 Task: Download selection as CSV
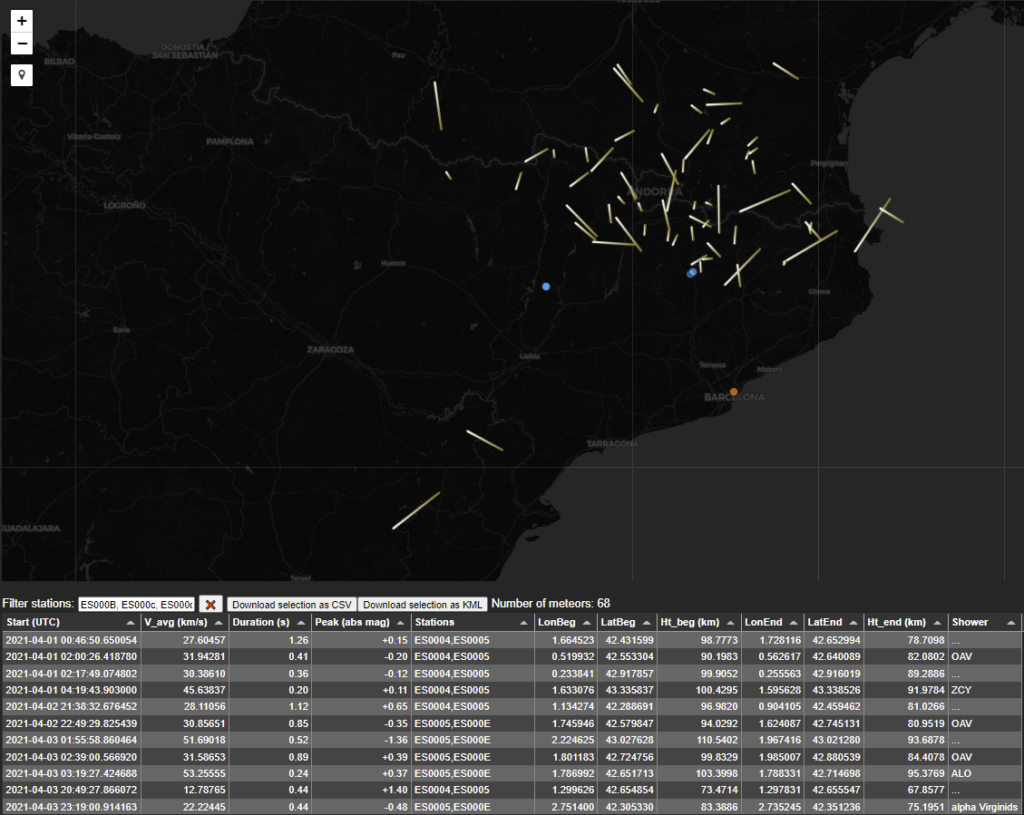(x=291, y=604)
